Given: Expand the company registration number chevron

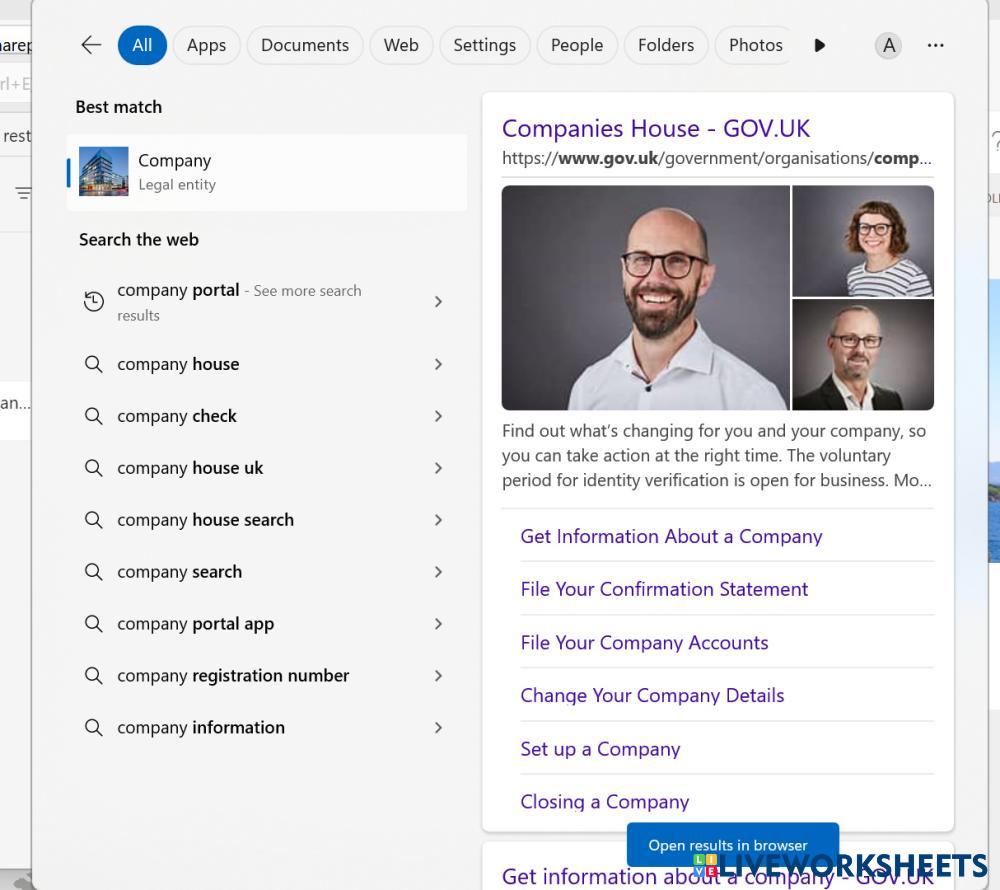Looking at the screenshot, I should (x=438, y=676).
